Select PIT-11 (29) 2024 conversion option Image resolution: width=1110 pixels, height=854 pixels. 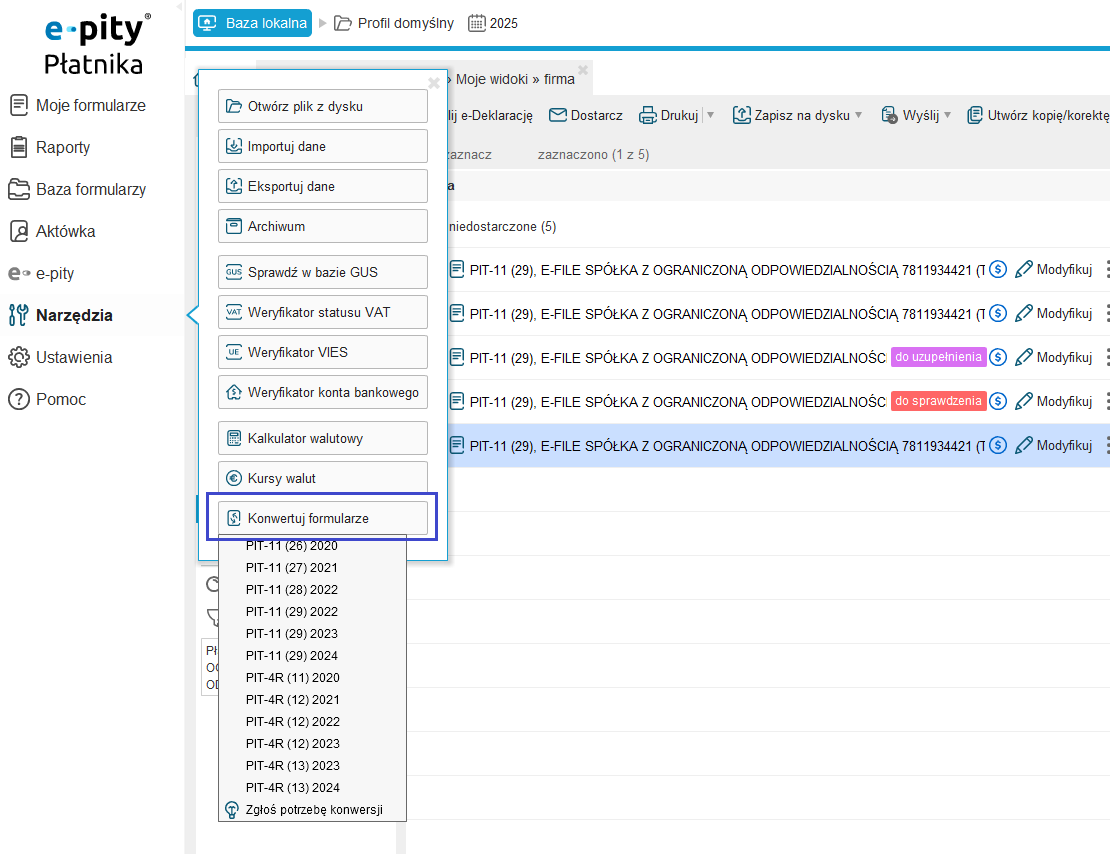pyautogui.click(x=292, y=656)
